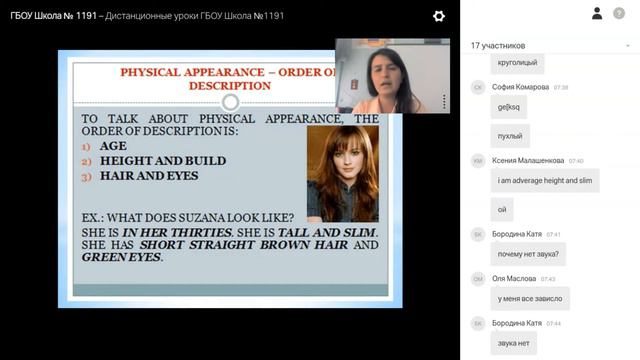
Task: Select chat message 'у меня все зависло'
Action: 530,299
